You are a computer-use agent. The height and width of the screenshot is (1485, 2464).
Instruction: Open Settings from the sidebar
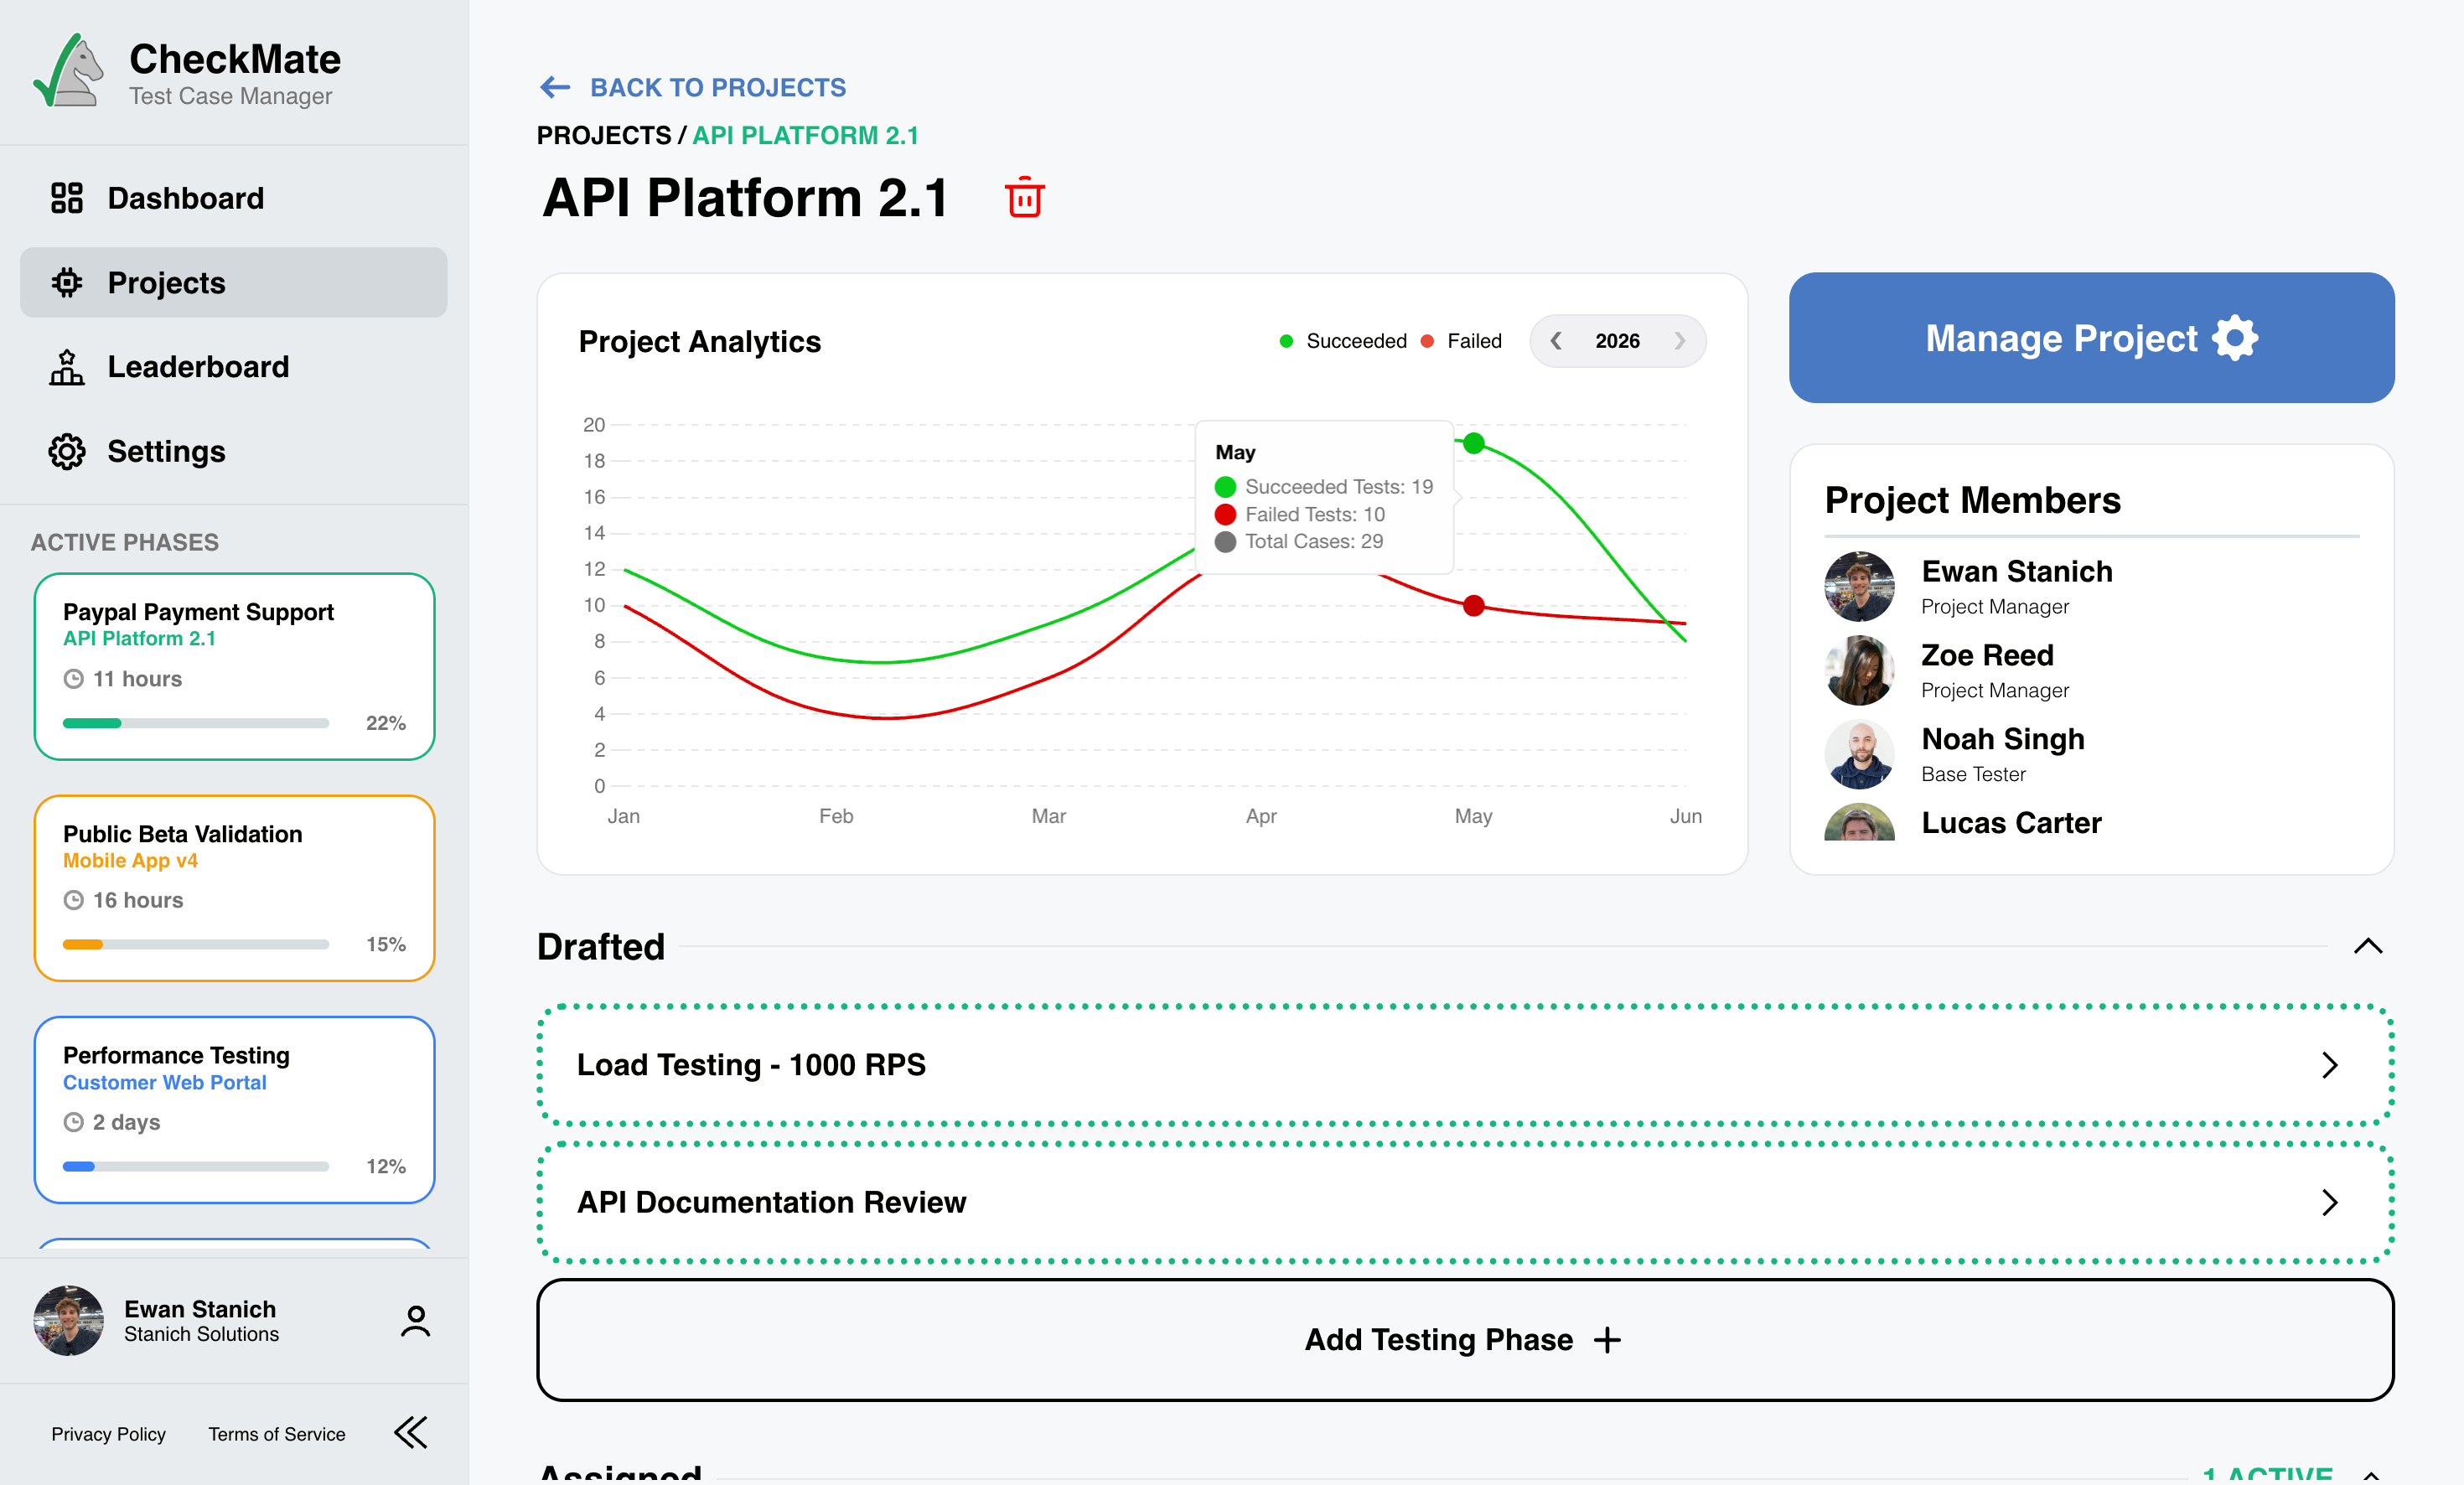click(233, 452)
